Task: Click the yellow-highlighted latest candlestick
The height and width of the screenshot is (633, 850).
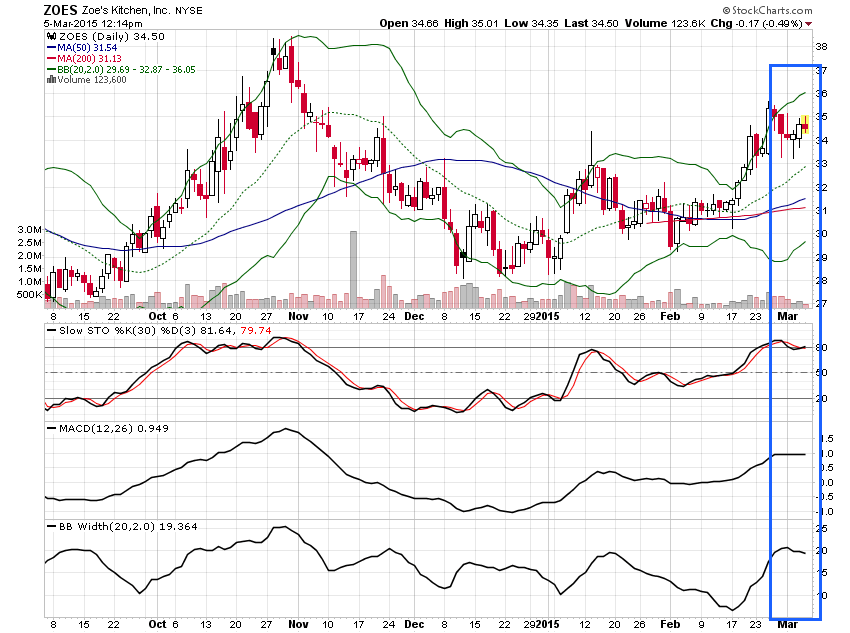Action: pyautogui.click(x=805, y=125)
